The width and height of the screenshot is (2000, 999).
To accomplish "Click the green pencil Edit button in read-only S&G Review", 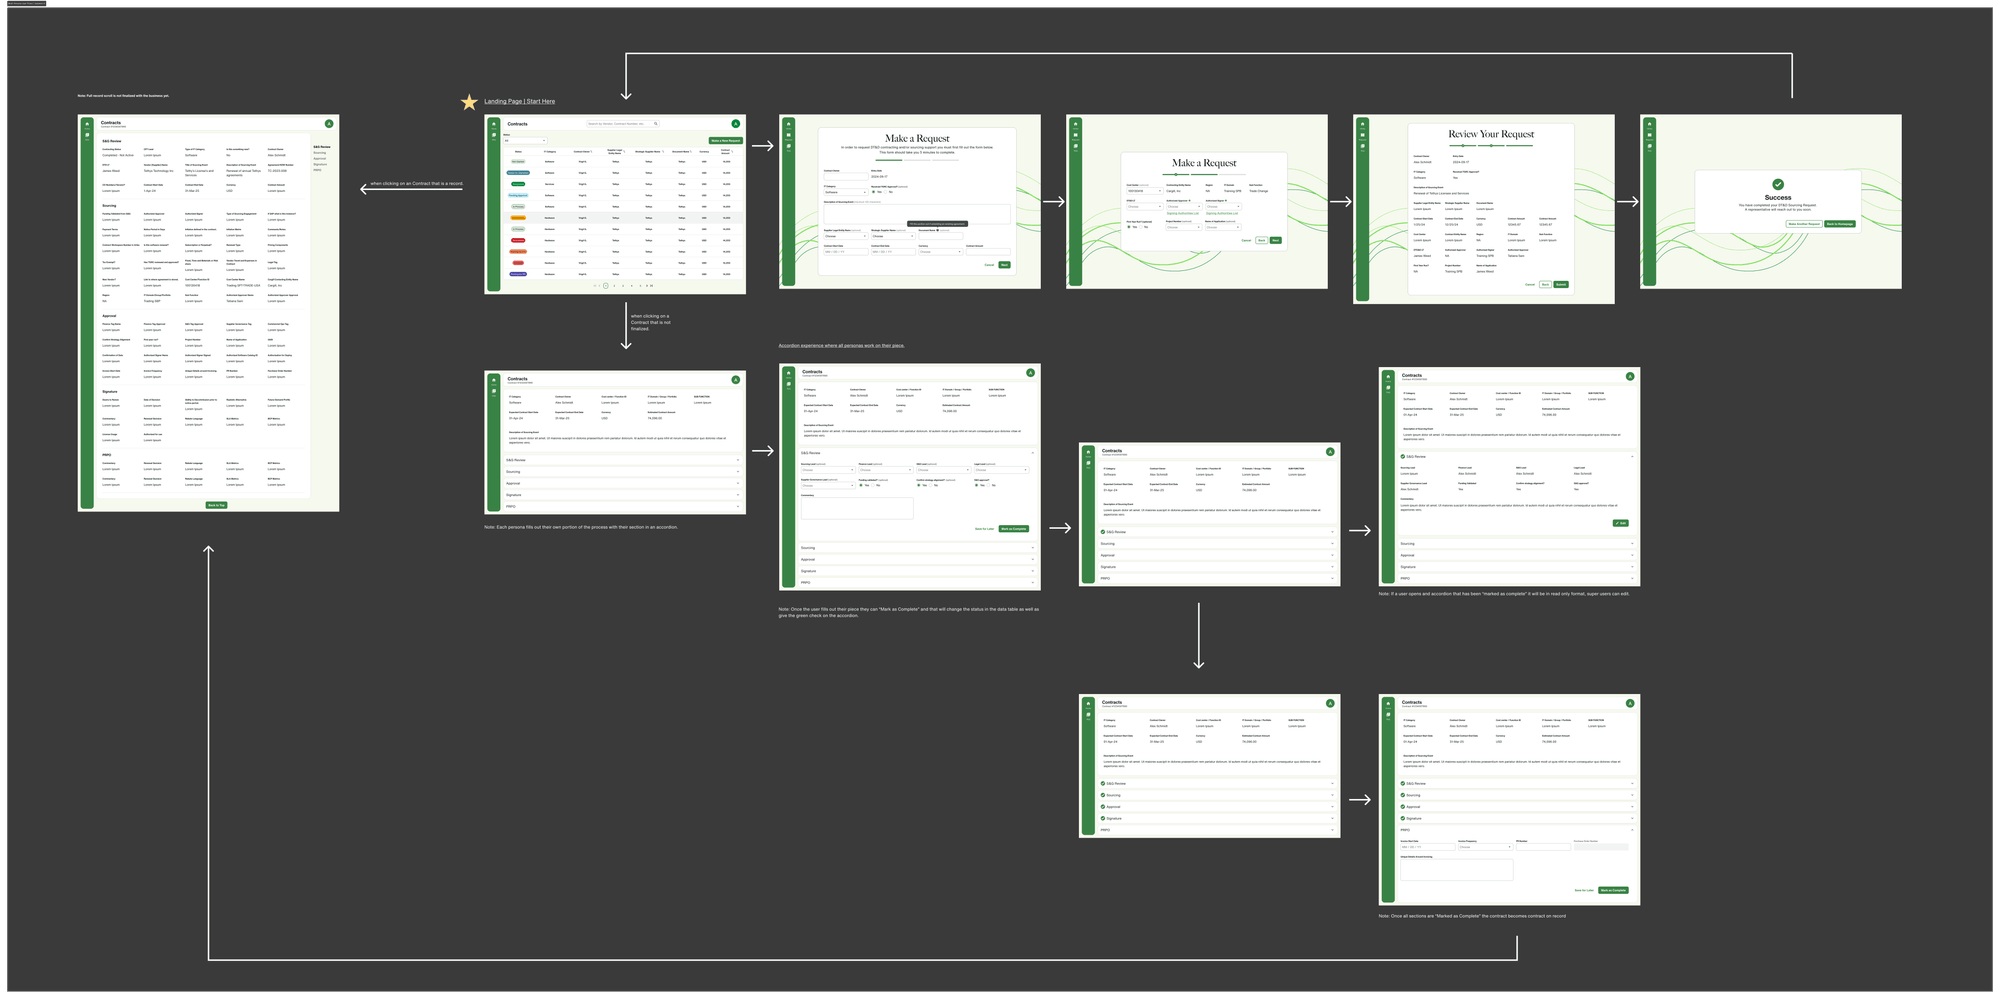I will click(x=1620, y=523).
